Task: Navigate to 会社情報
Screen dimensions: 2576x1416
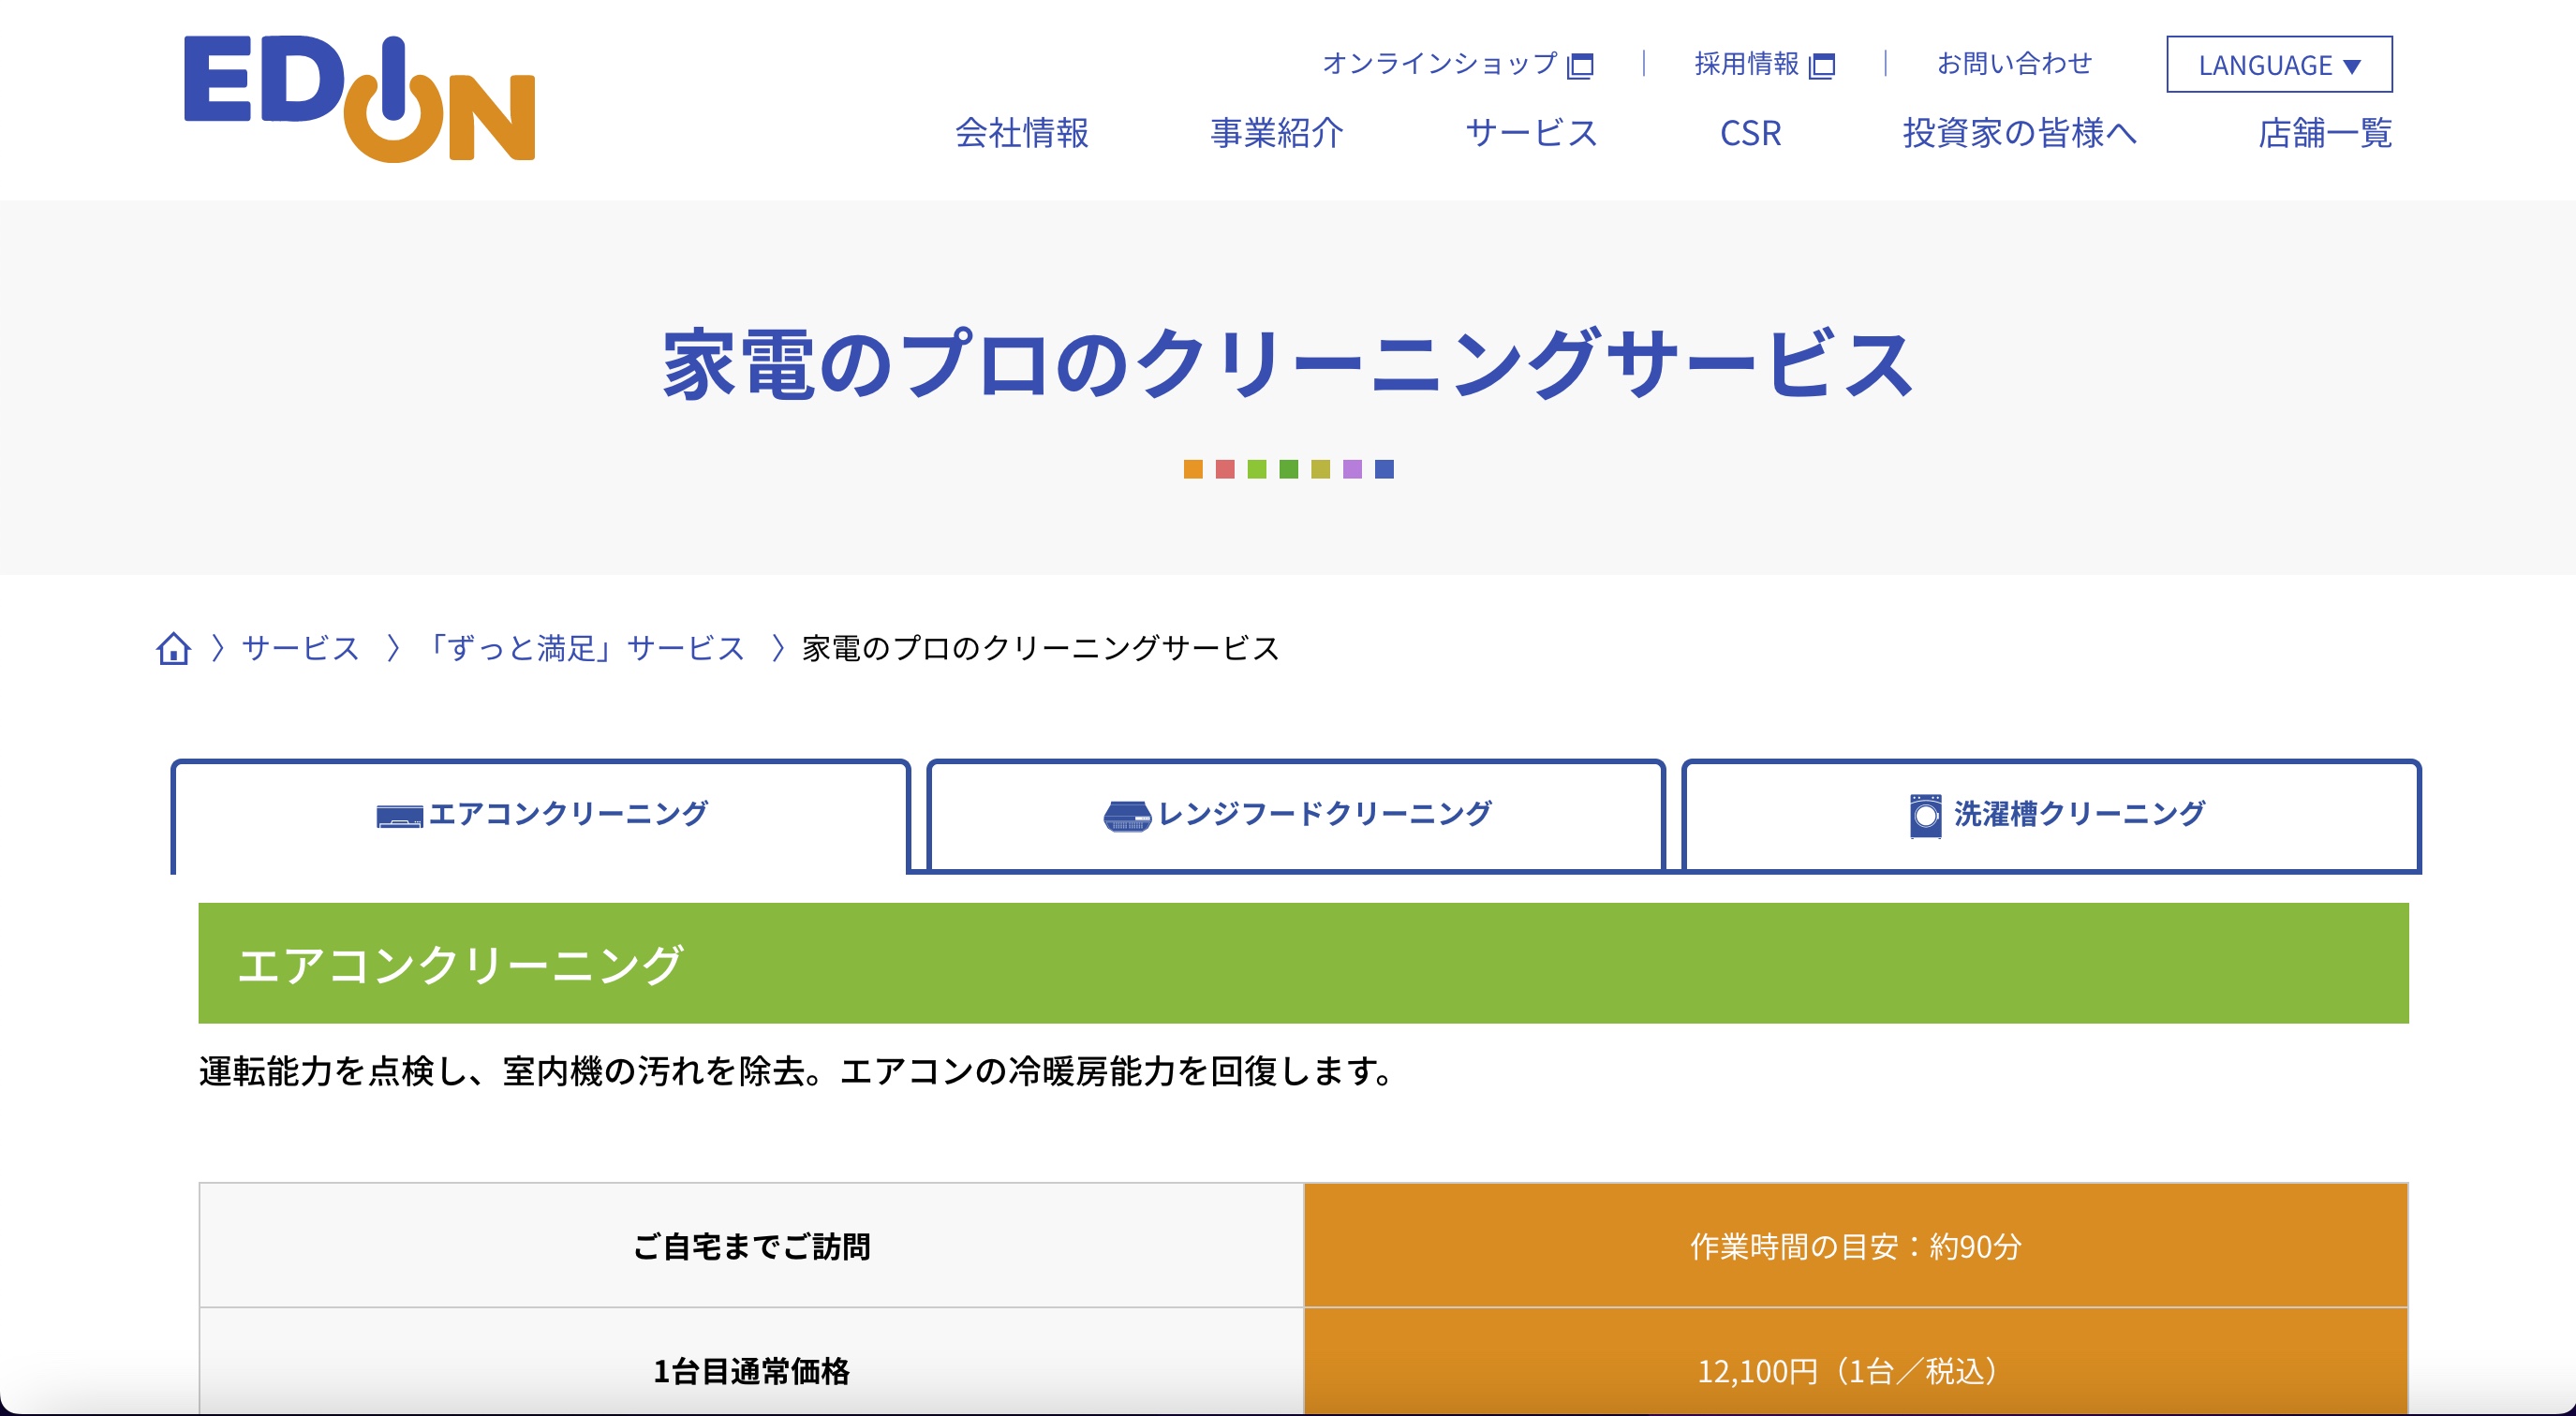Action: (1022, 133)
